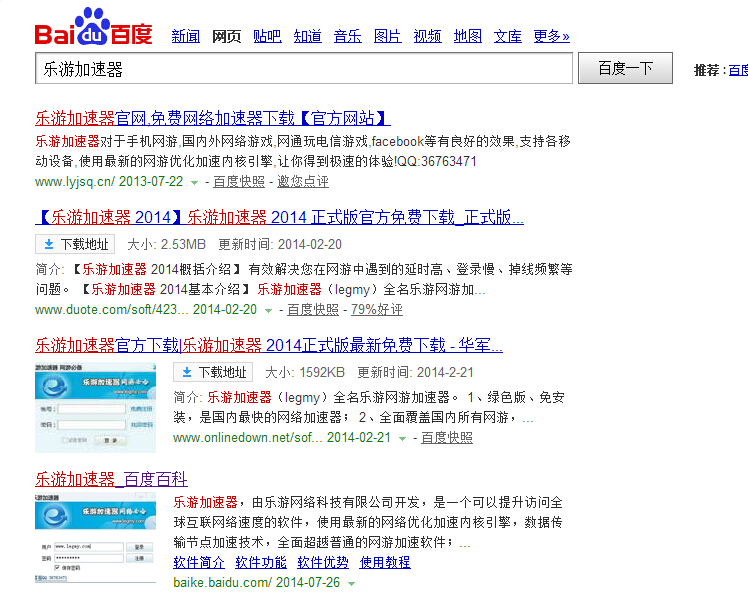Viewport: 748px width, 607px height.
Task: Open the 软件简介 sublink
Action: (x=199, y=563)
